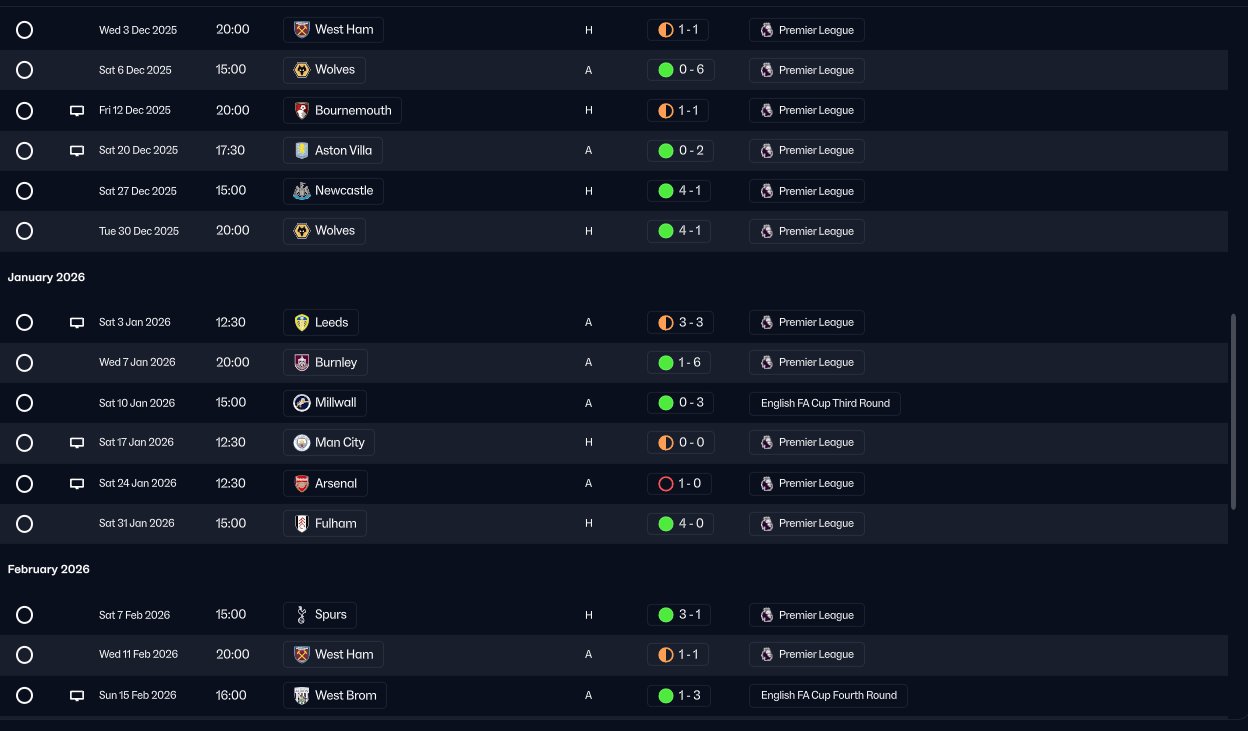This screenshot has width=1248, height=731.
Task: Open Premier League tag on Man City row
Action: tap(807, 442)
